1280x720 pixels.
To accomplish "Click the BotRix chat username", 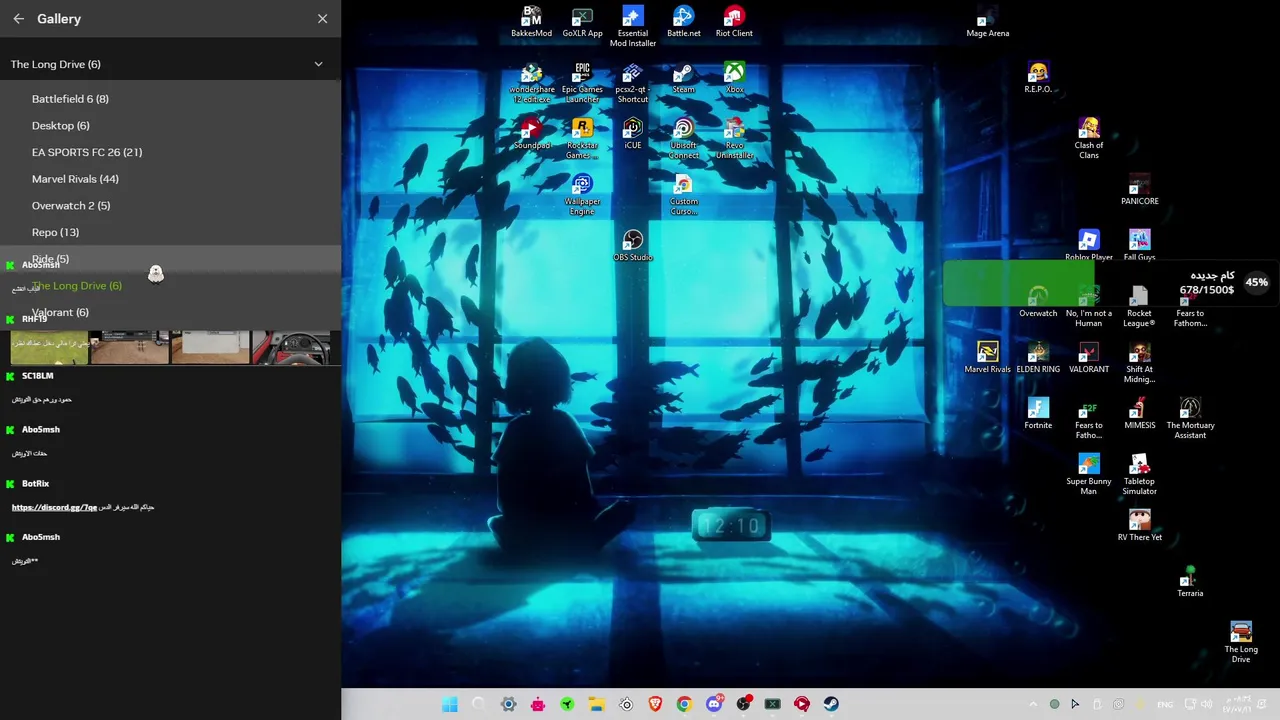I will coord(35,484).
